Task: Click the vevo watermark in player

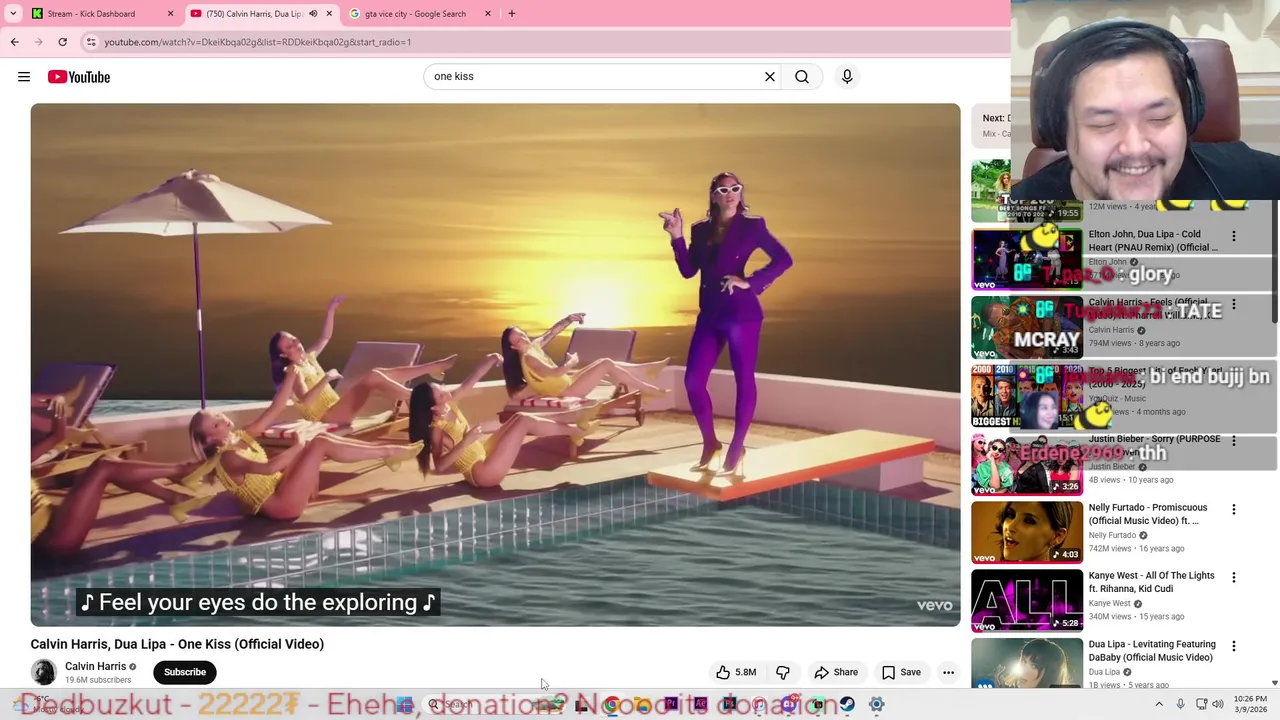Action: pyautogui.click(x=935, y=605)
